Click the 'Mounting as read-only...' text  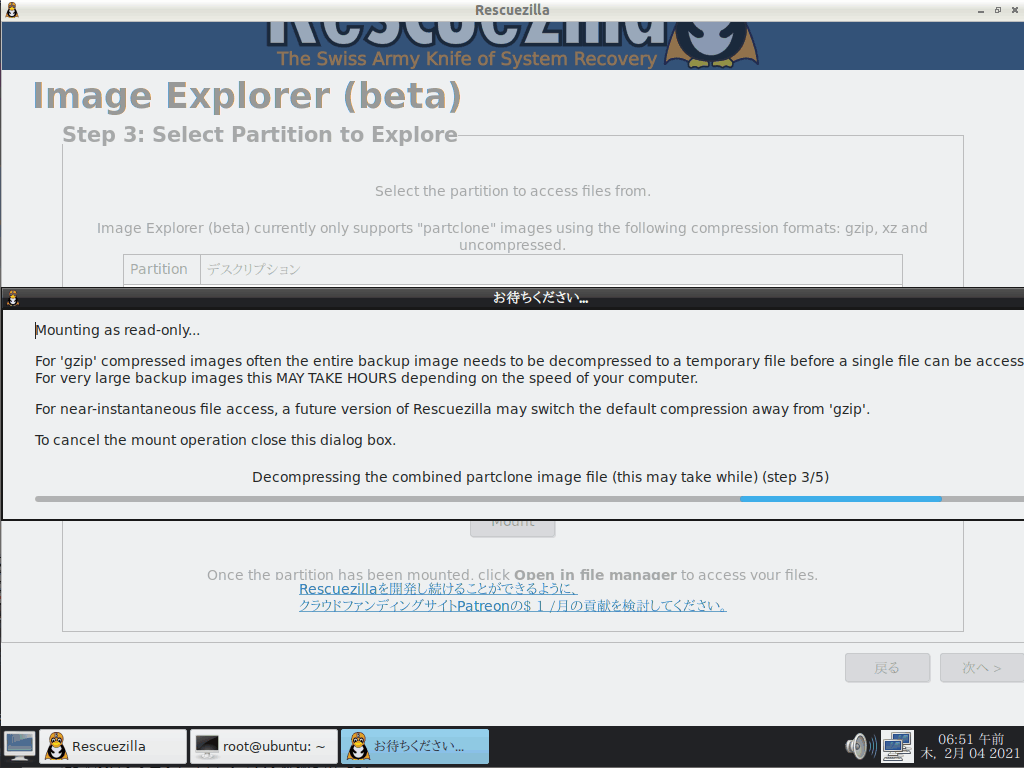coord(118,330)
